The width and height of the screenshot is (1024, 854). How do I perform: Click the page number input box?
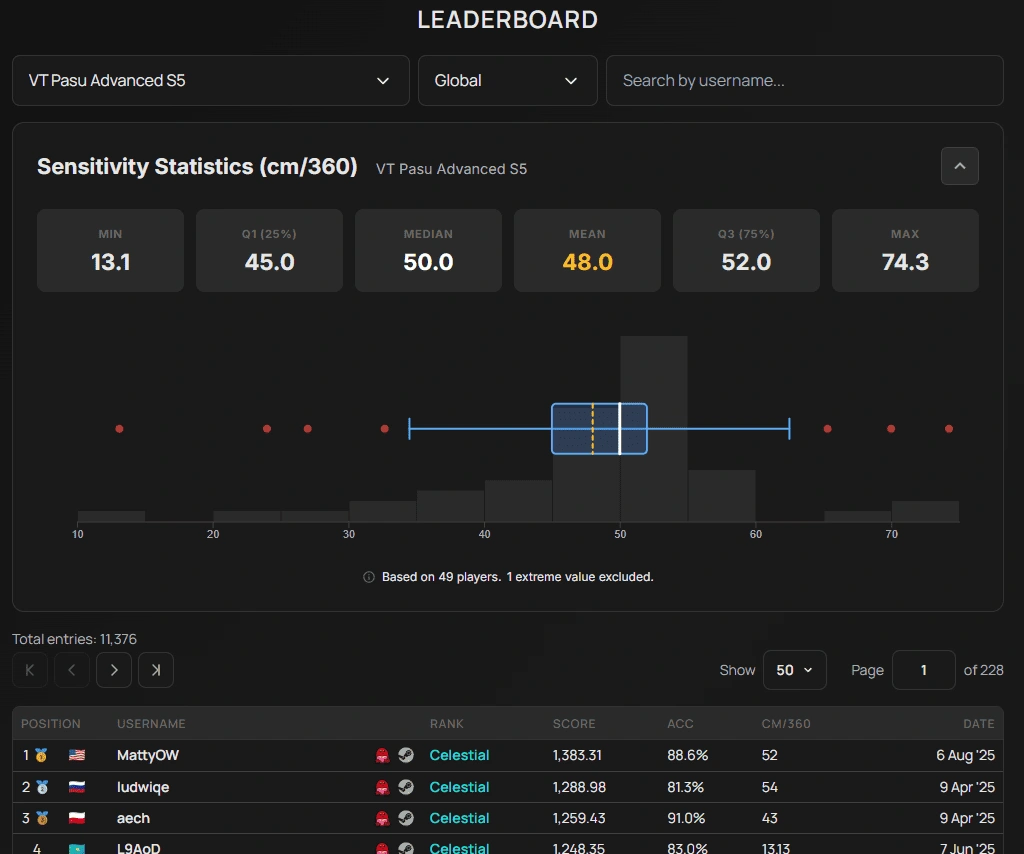point(923,670)
